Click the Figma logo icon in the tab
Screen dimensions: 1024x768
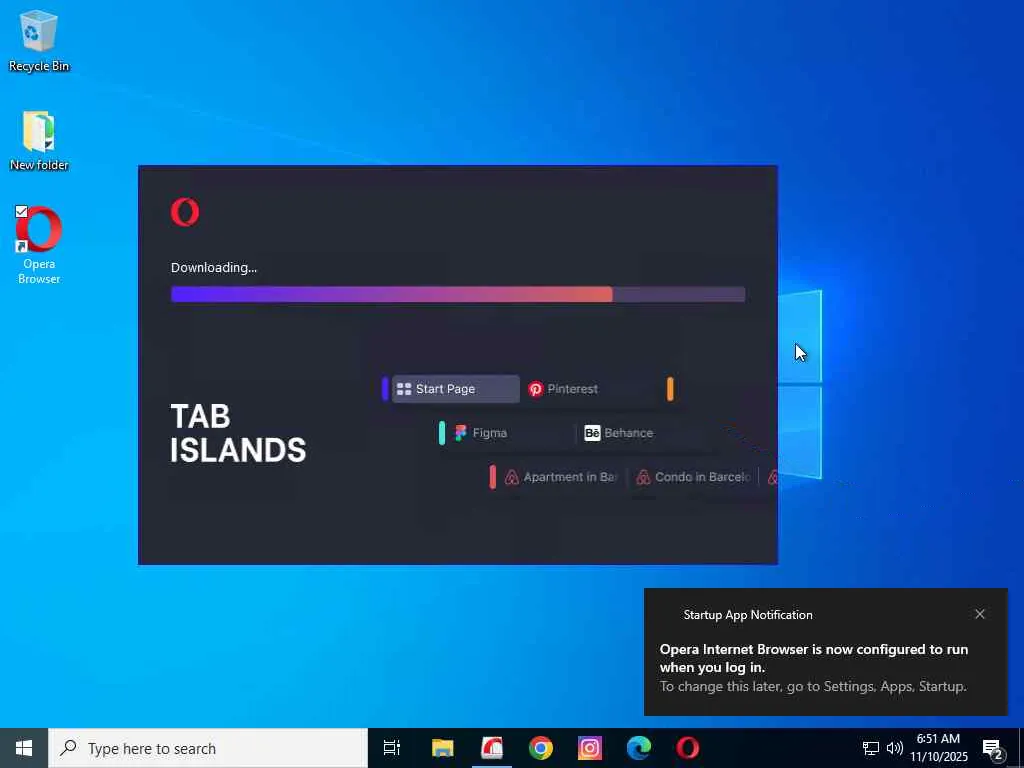(461, 433)
